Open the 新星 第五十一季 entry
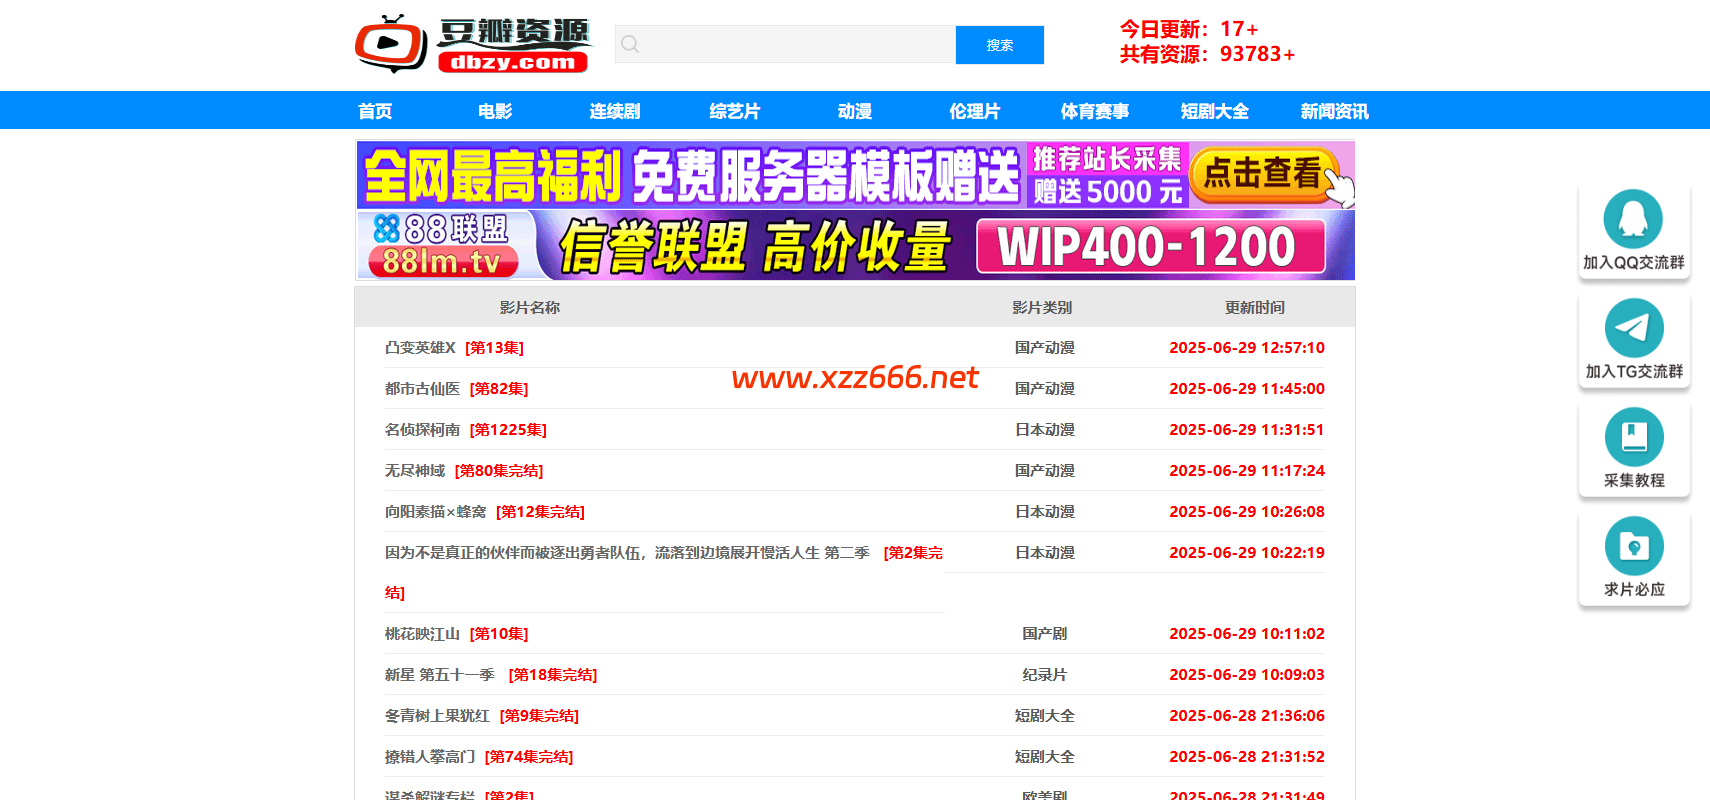This screenshot has height=800, width=1710. click(x=440, y=675)
